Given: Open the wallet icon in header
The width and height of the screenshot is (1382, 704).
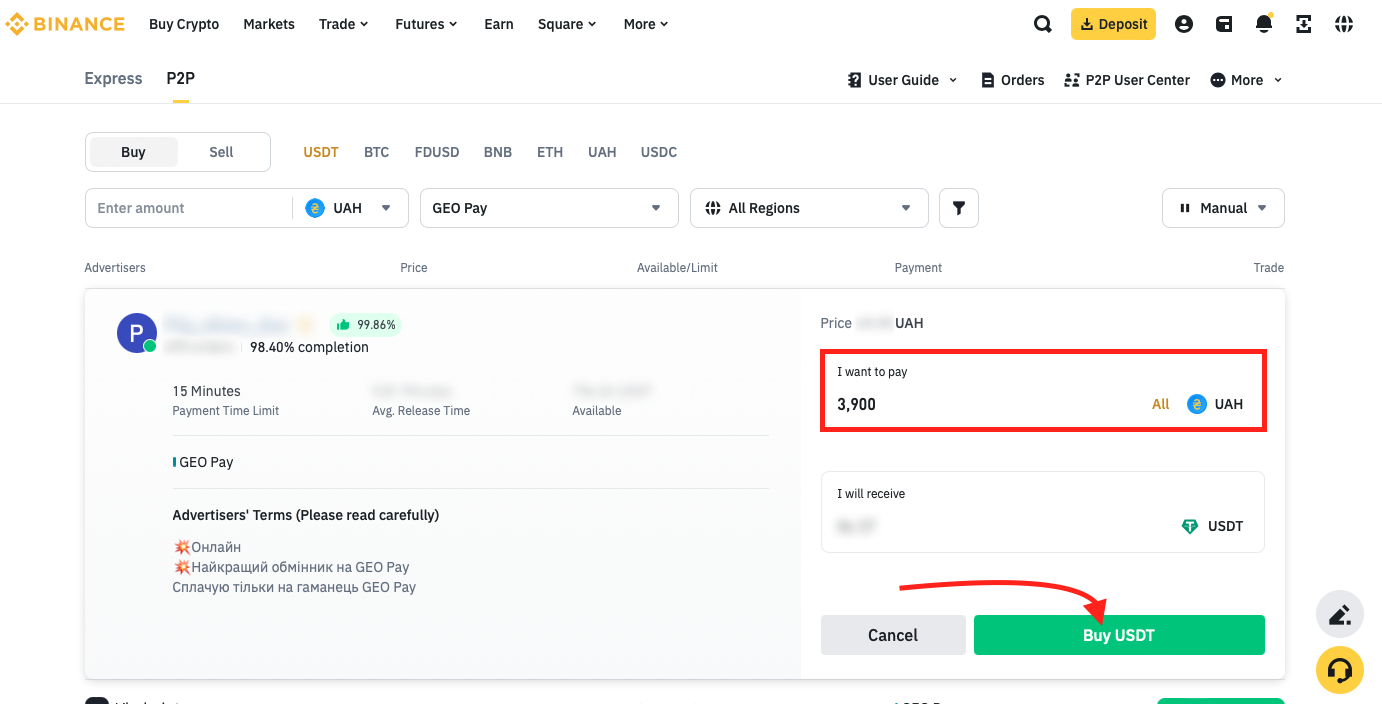Looking at the screenshot, I should tap(1224, 24).
